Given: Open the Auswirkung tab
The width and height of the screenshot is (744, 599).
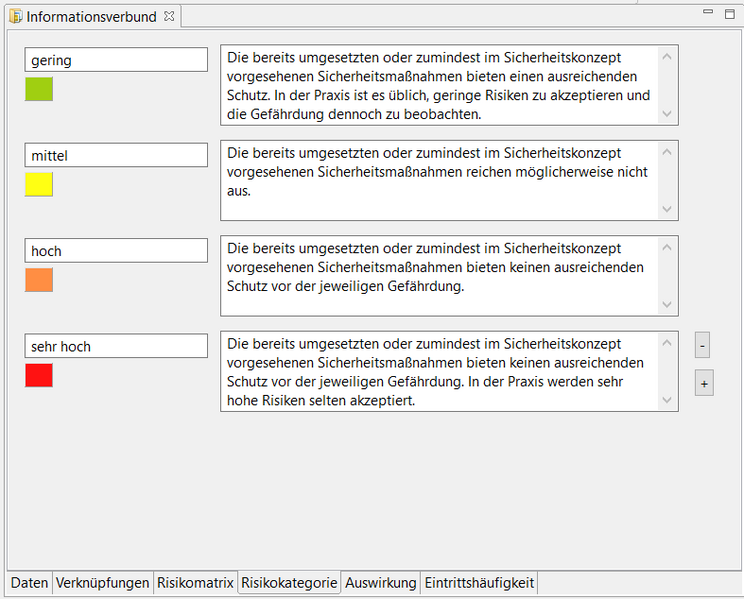Looking at the screenshot, I should click(x=381, y=582).
